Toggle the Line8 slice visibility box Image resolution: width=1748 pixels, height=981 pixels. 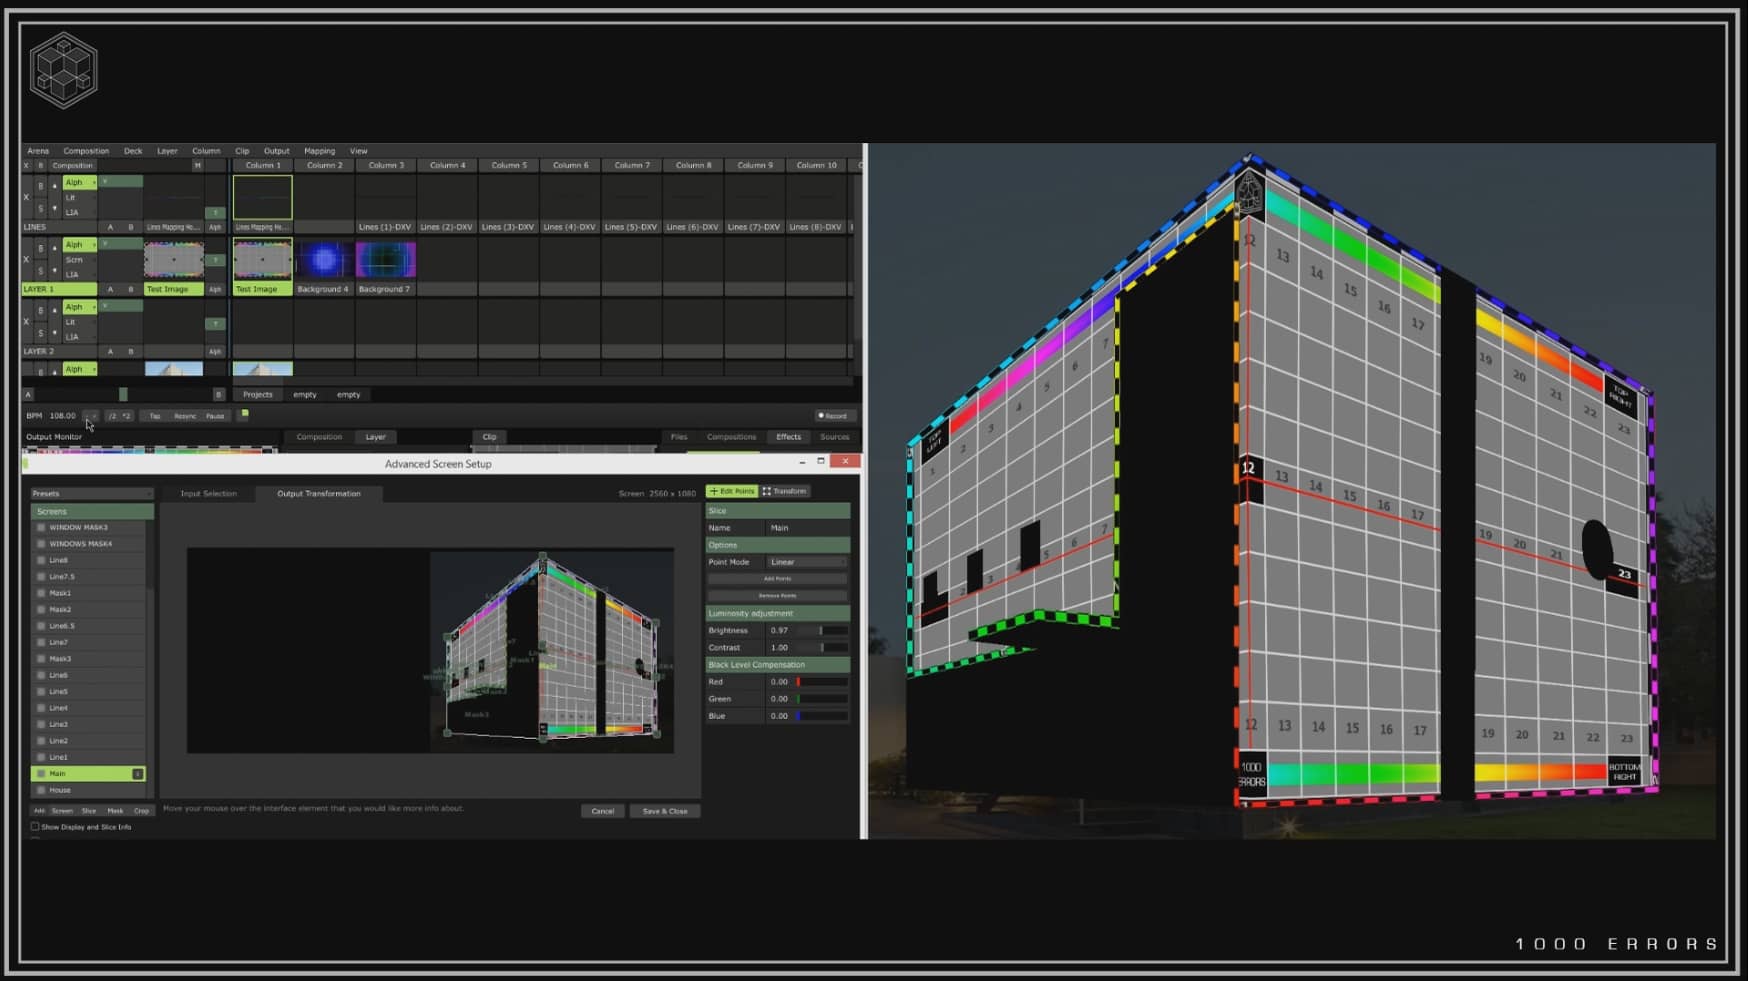coord(41,560)
